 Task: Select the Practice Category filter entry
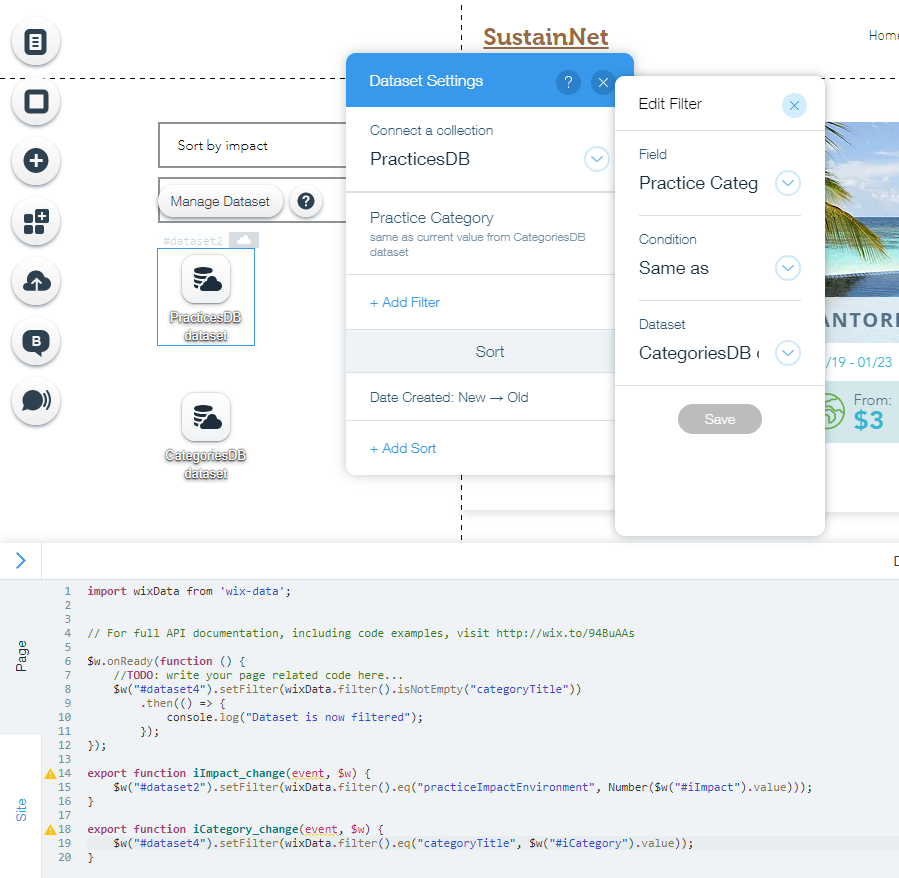pos(480,234)
